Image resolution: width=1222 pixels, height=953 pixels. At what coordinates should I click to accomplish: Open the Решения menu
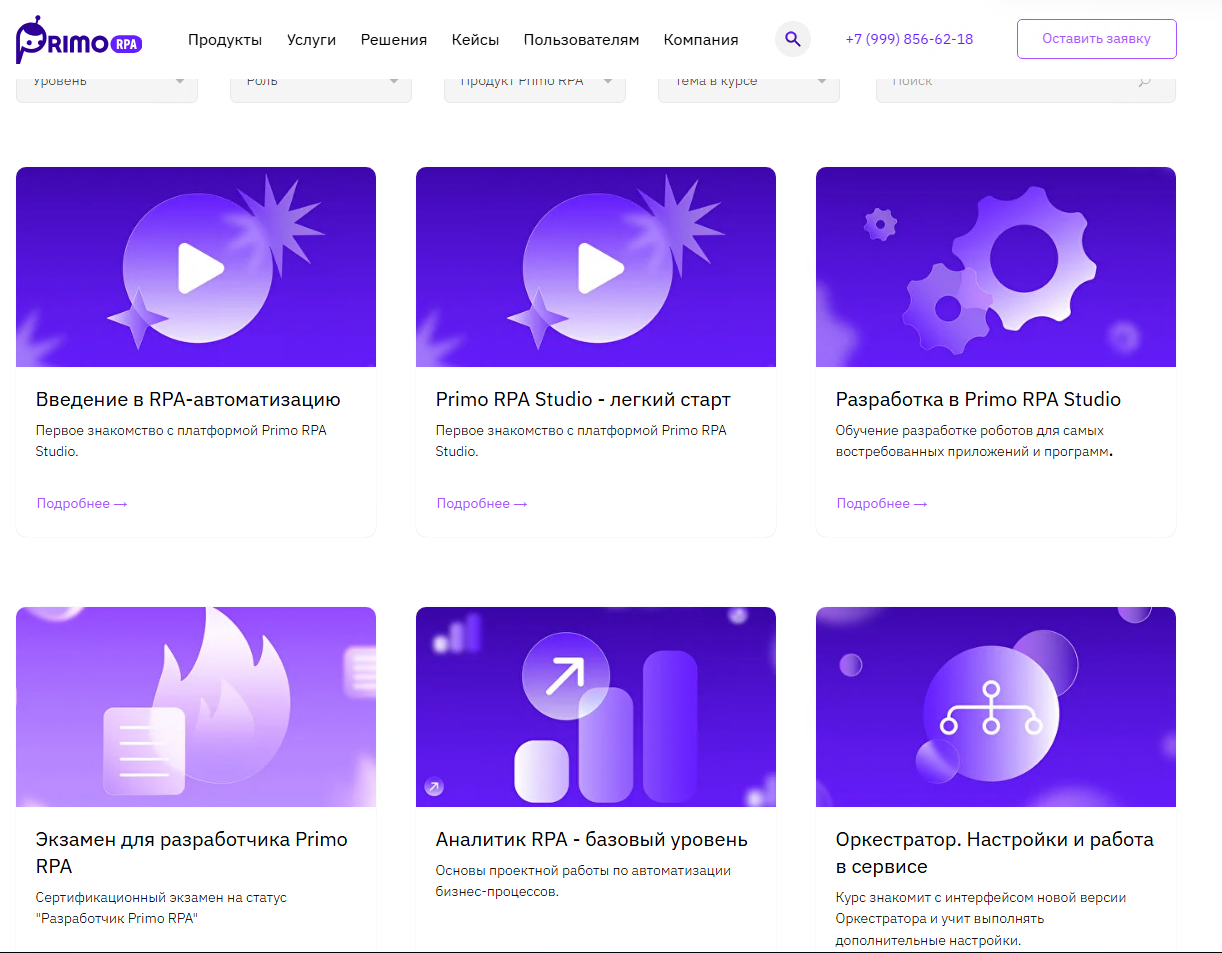pos(394,40)
